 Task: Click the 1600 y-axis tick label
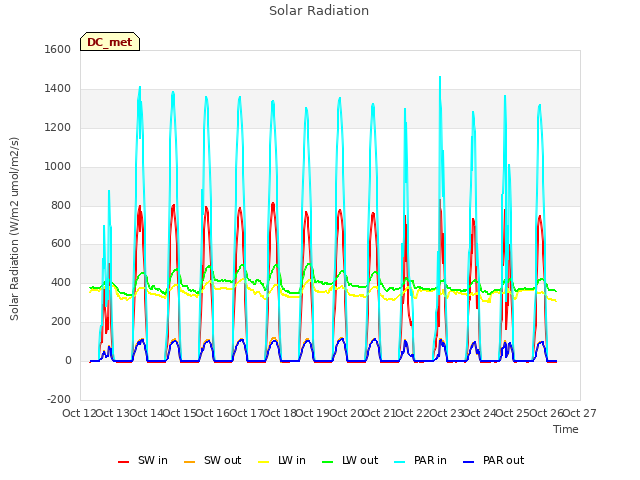[x=58, y=49]
